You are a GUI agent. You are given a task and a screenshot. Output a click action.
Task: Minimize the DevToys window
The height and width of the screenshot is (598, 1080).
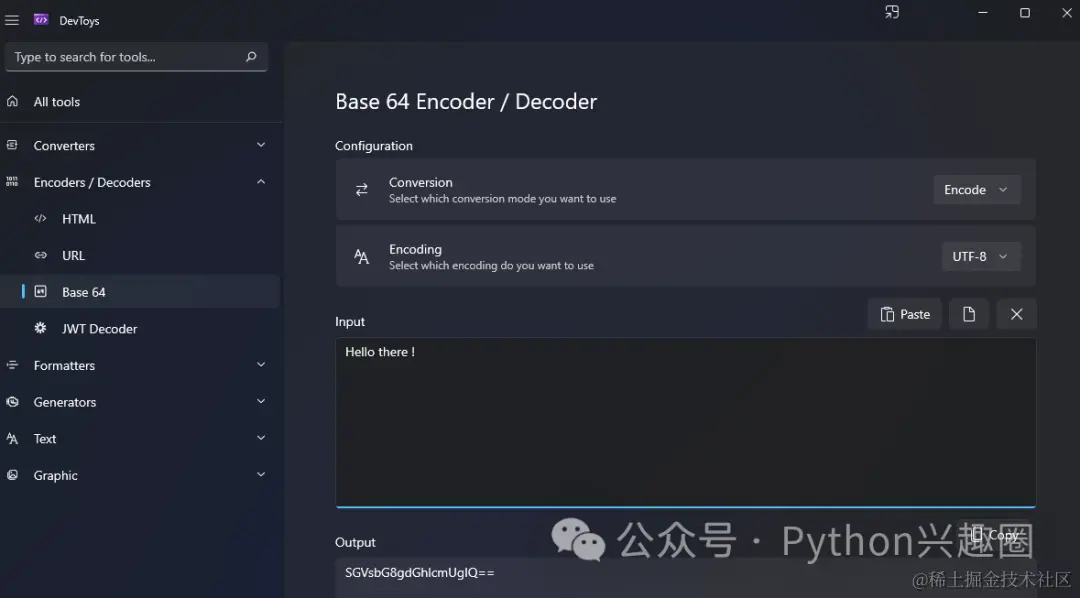tap(983, 12)
